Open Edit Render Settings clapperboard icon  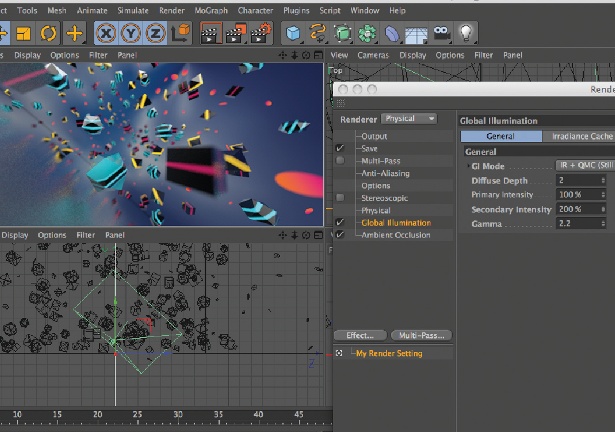(262, 33)
